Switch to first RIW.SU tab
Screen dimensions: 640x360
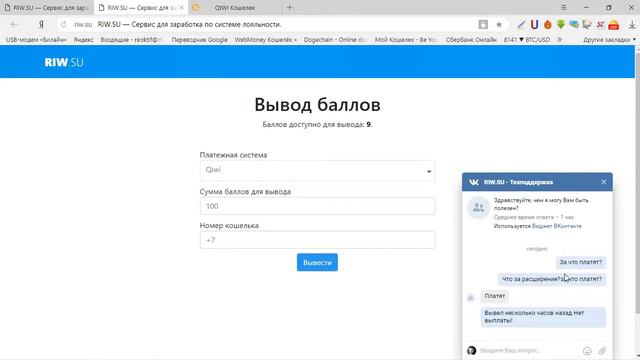[x=47, y=7]
